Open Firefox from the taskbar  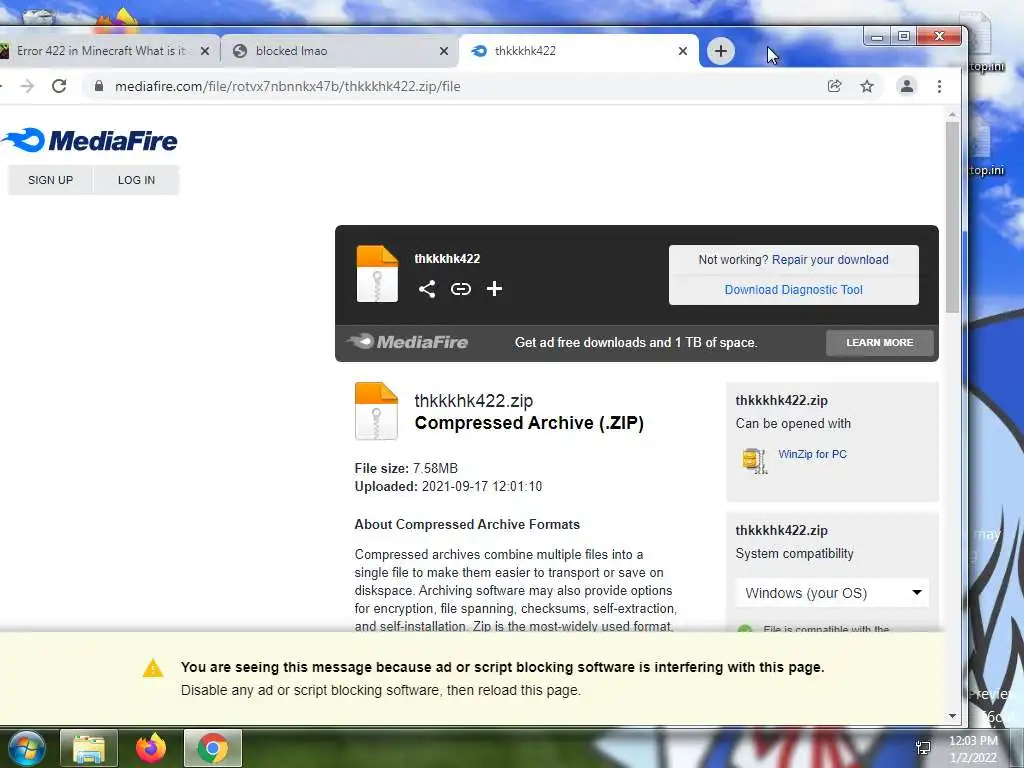pos(151,748)
